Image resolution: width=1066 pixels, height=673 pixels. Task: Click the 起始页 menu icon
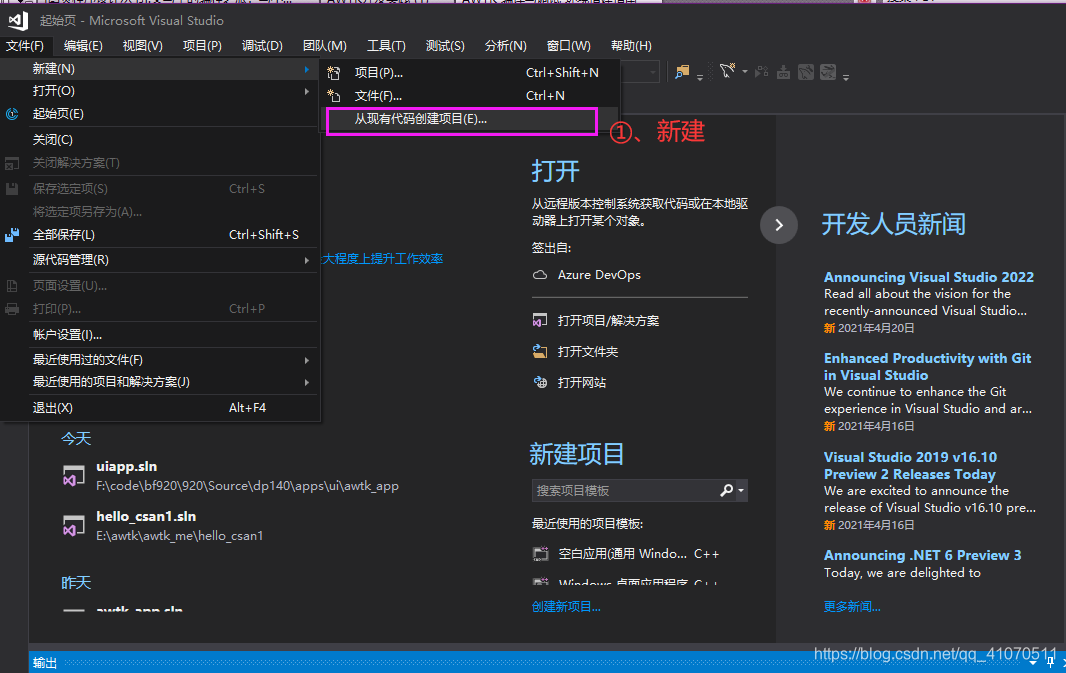click(12, 114)
